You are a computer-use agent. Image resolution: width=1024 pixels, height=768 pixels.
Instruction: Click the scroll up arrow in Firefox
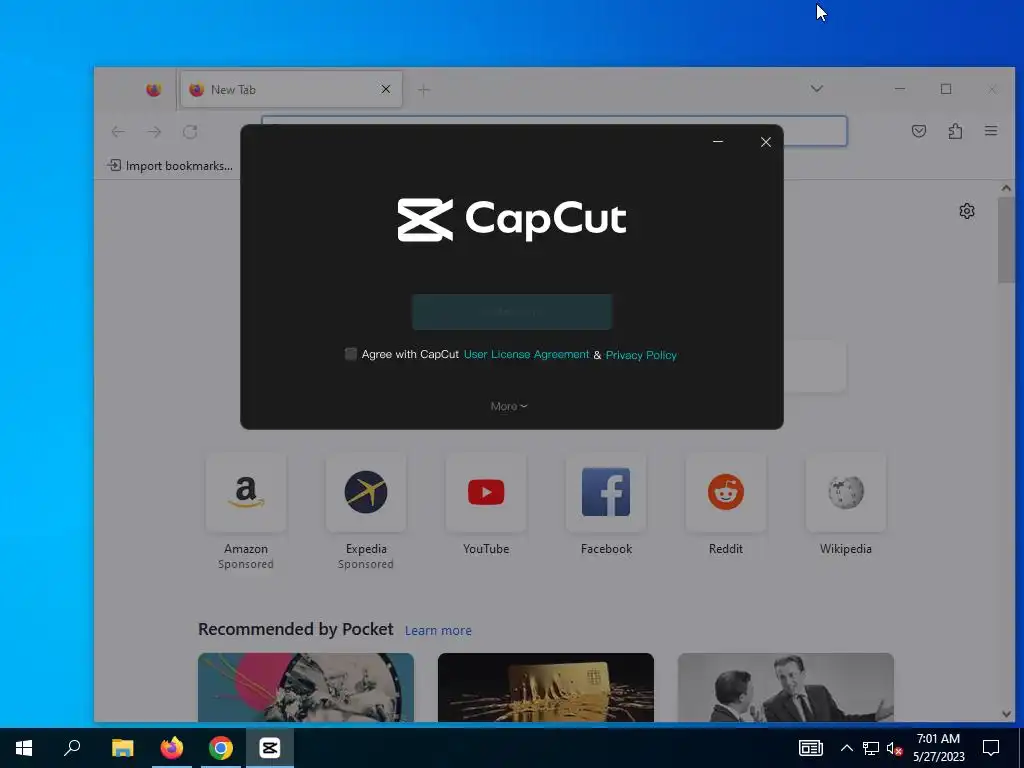tap(1006, 188)
